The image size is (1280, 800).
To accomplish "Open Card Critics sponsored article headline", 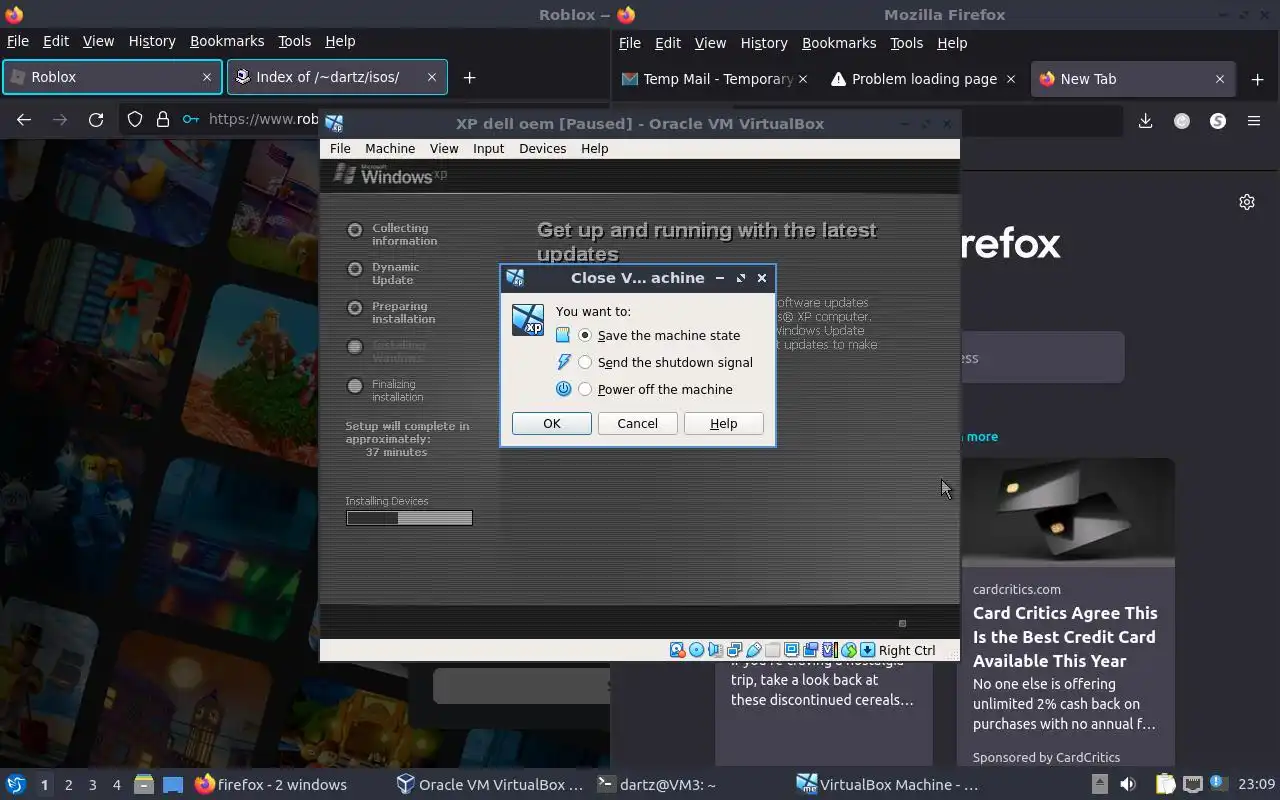I will (1065, 637).
